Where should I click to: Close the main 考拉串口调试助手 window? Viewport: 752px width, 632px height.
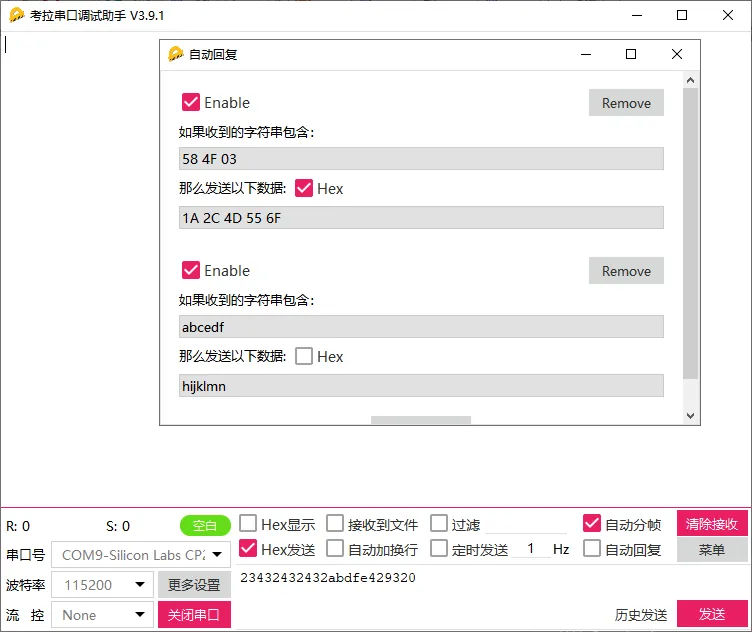[x=728, y=15]
